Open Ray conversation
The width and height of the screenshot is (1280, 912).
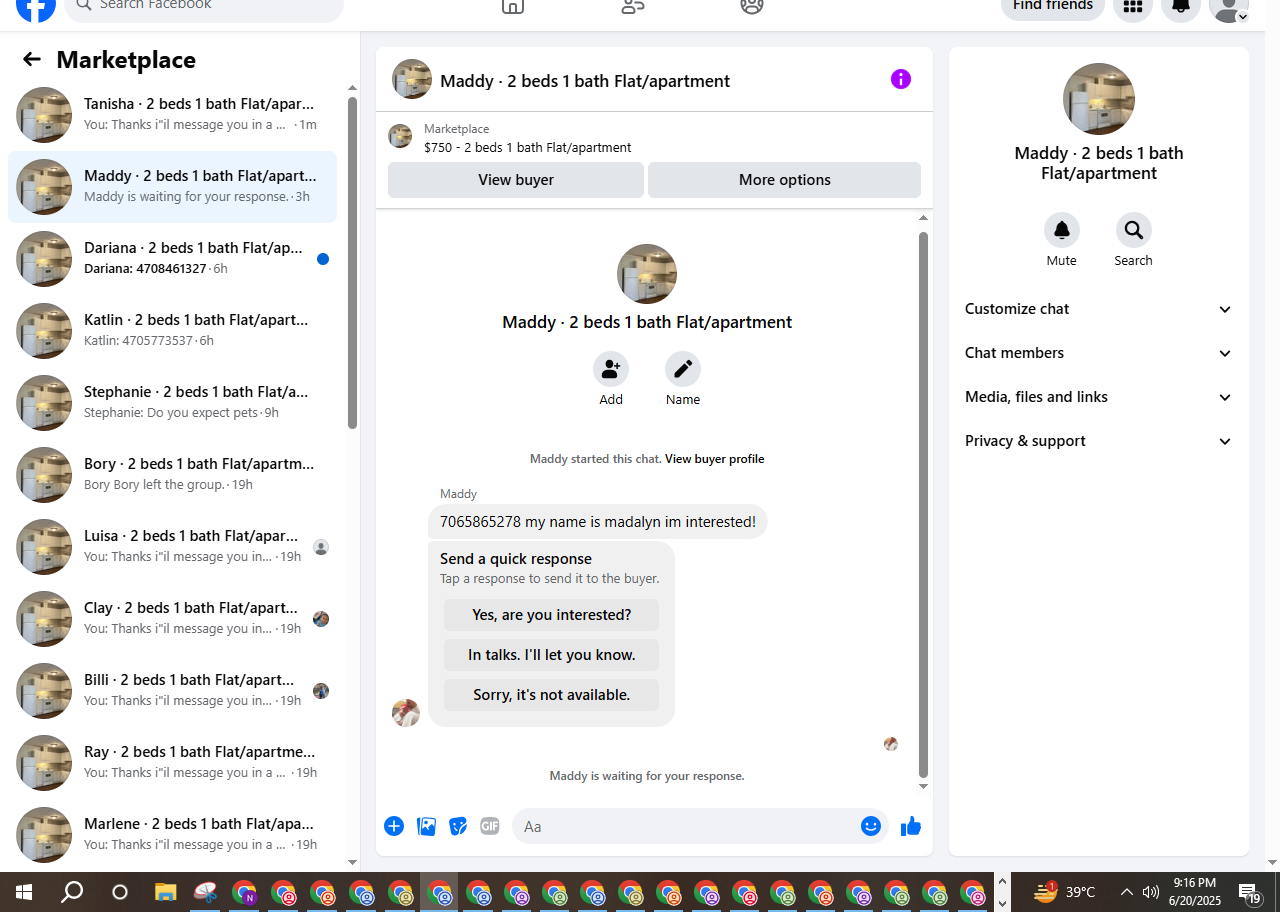coord(172,763)
